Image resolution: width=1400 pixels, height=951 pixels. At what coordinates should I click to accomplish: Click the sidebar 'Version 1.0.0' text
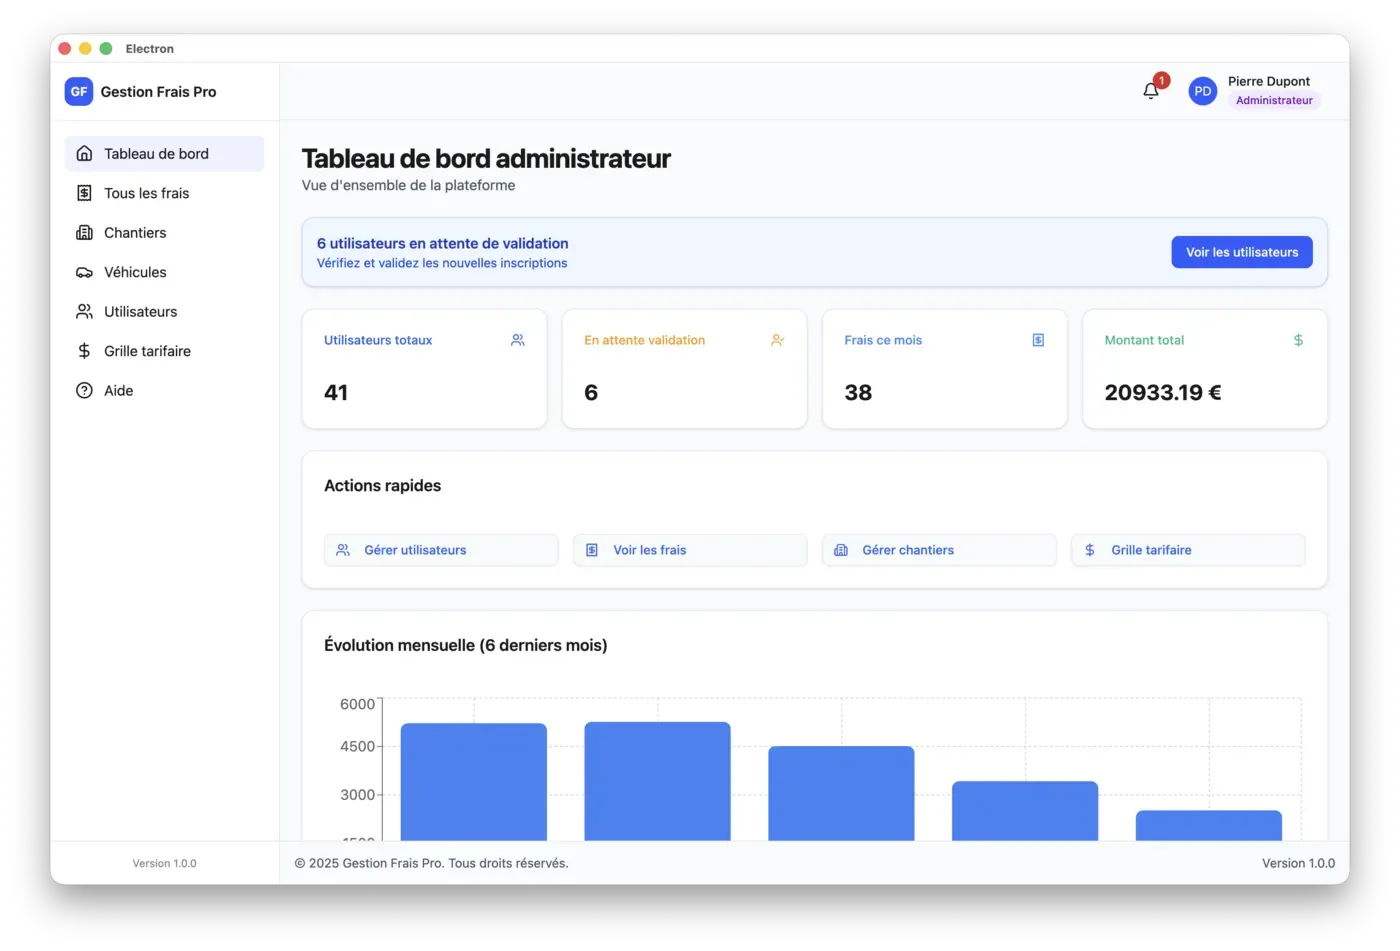pos(164,864)
